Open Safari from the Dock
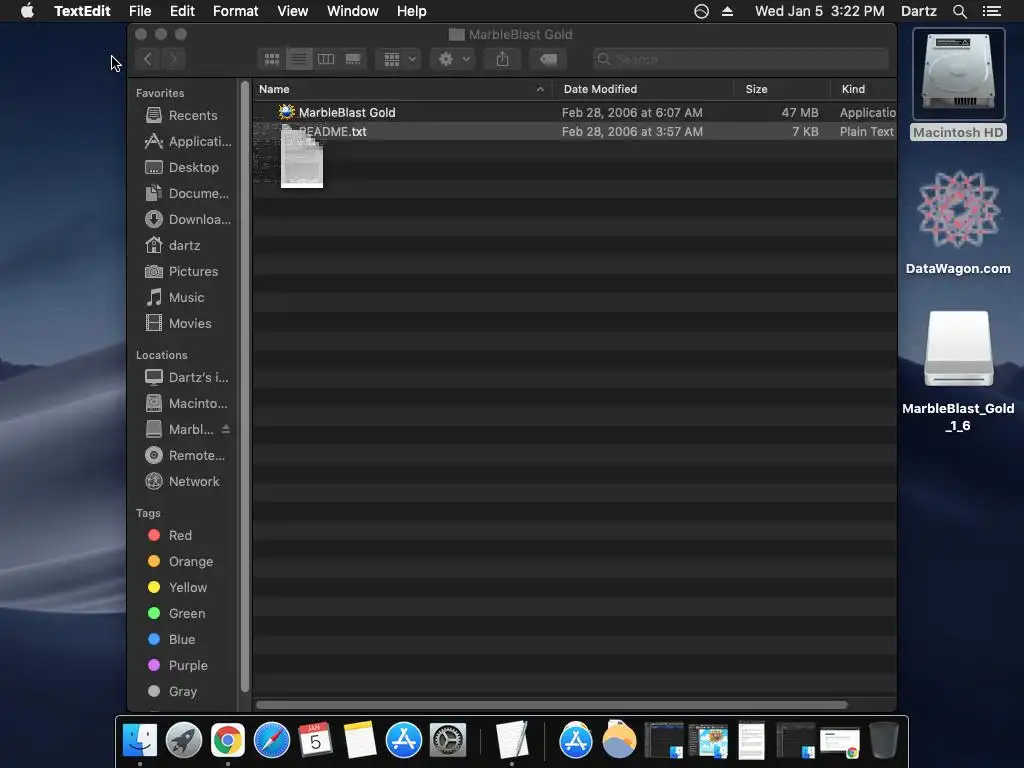This screenshot has width=1024, height=768. click(x=272, y=741)
